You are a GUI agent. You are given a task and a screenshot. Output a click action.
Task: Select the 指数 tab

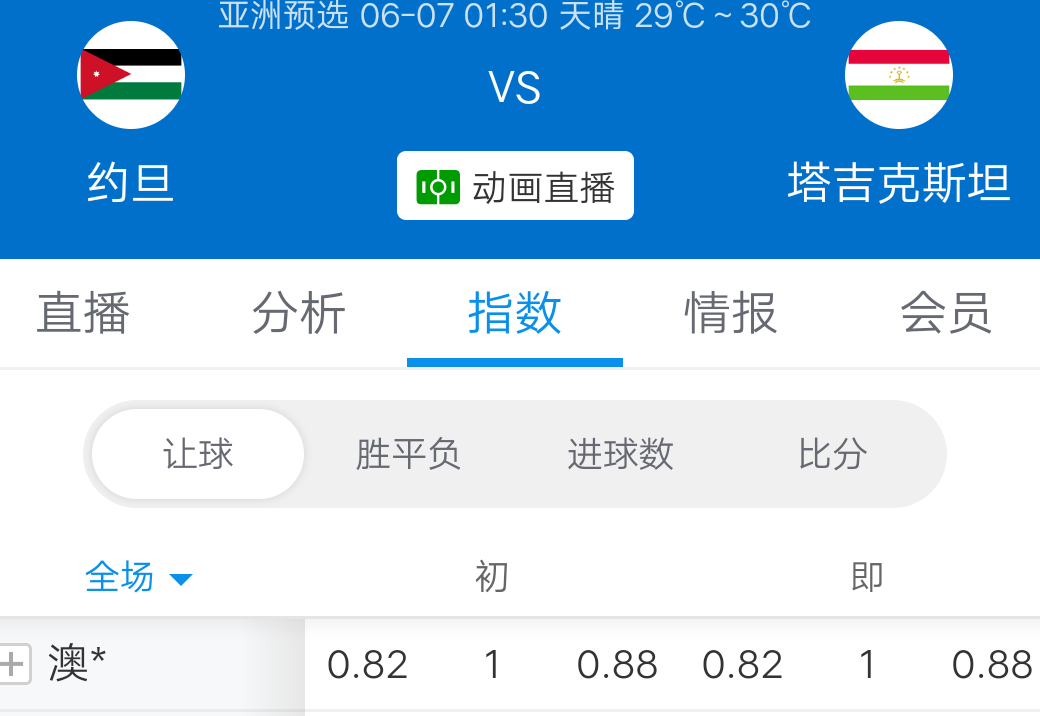(x=515, y=313)
